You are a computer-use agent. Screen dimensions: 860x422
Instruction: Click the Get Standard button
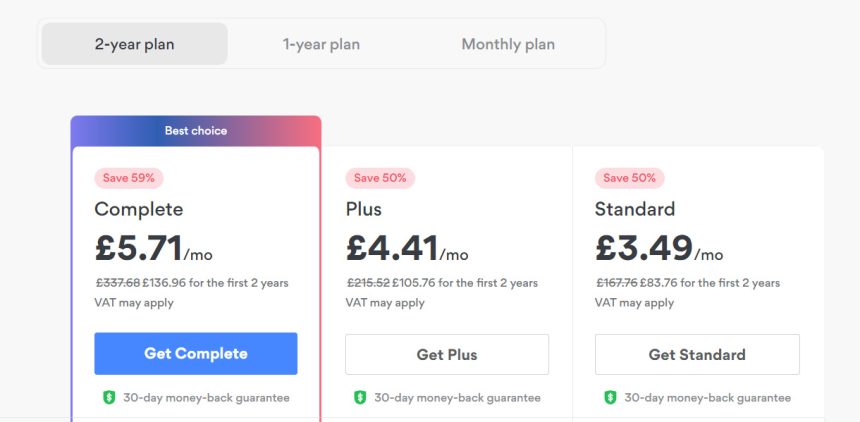pos(697,355)
